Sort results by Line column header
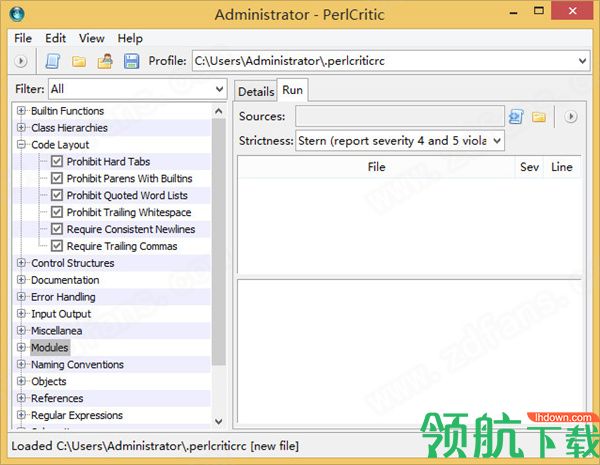This screenshot has width=600, height=465. [562, 167]
